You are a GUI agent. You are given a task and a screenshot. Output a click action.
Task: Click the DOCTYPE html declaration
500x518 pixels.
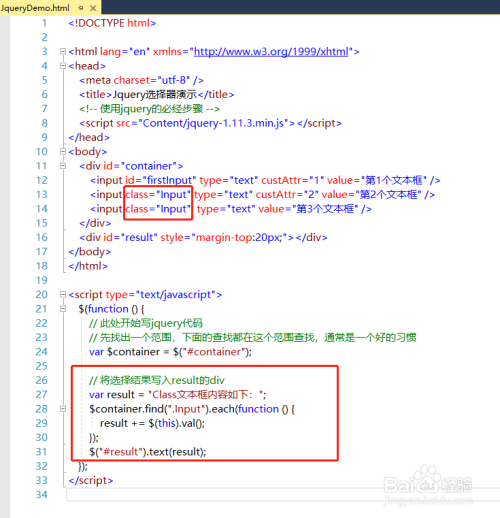click(112, 23)
